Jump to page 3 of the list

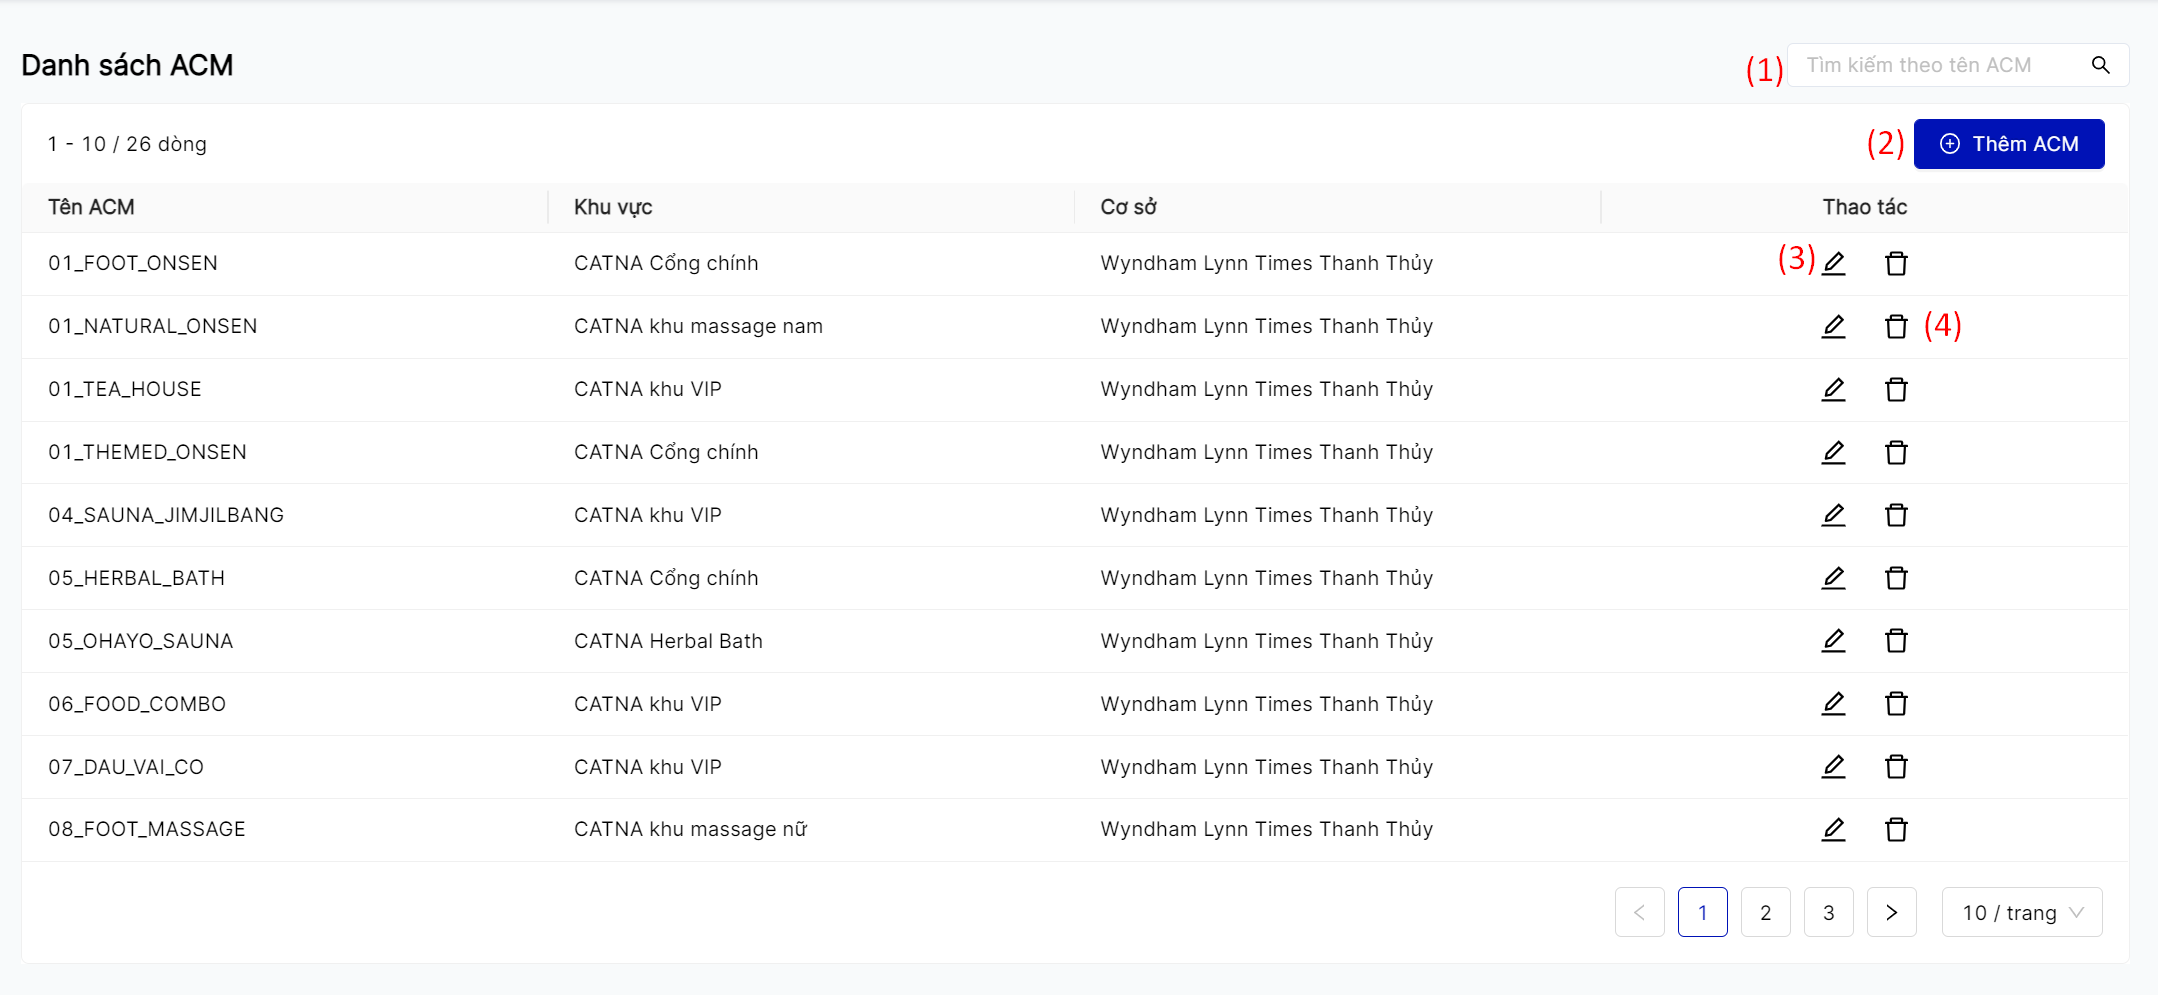(x=1828, y=912)
